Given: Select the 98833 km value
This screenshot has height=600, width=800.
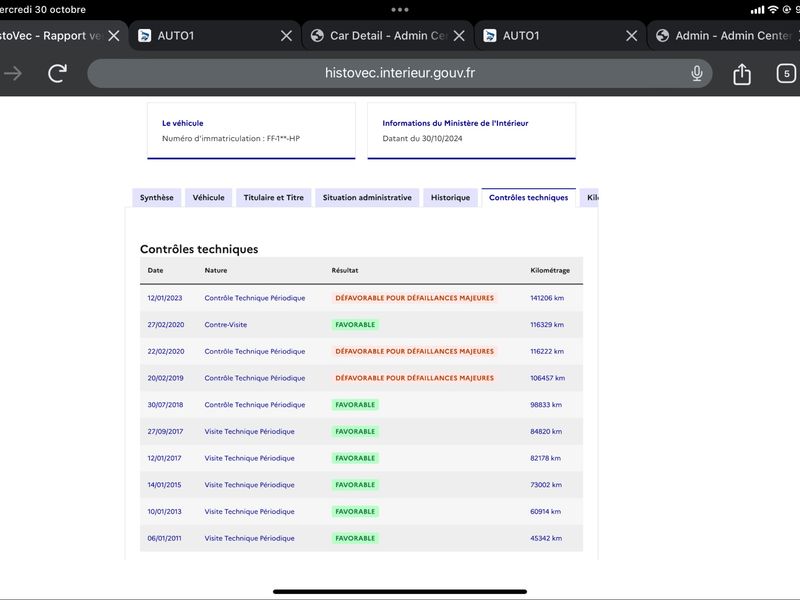Looking at the screenshot, I should click(x=546, y=405).
